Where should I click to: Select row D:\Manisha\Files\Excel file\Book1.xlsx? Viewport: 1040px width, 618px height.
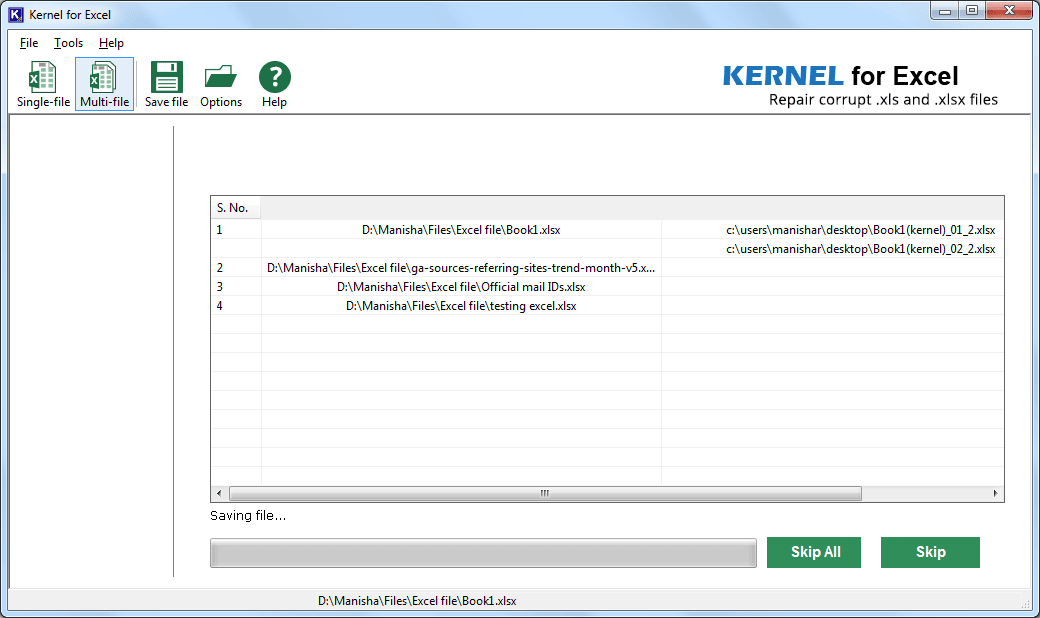point(461,230)
